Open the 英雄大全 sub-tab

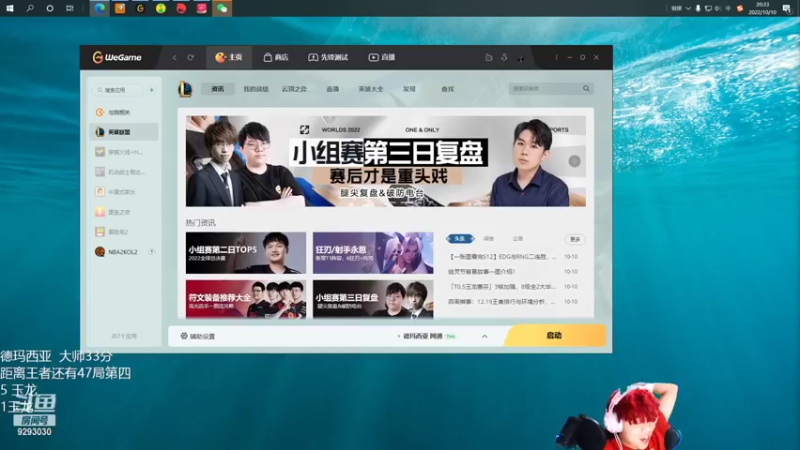click(x=371, y=89)
